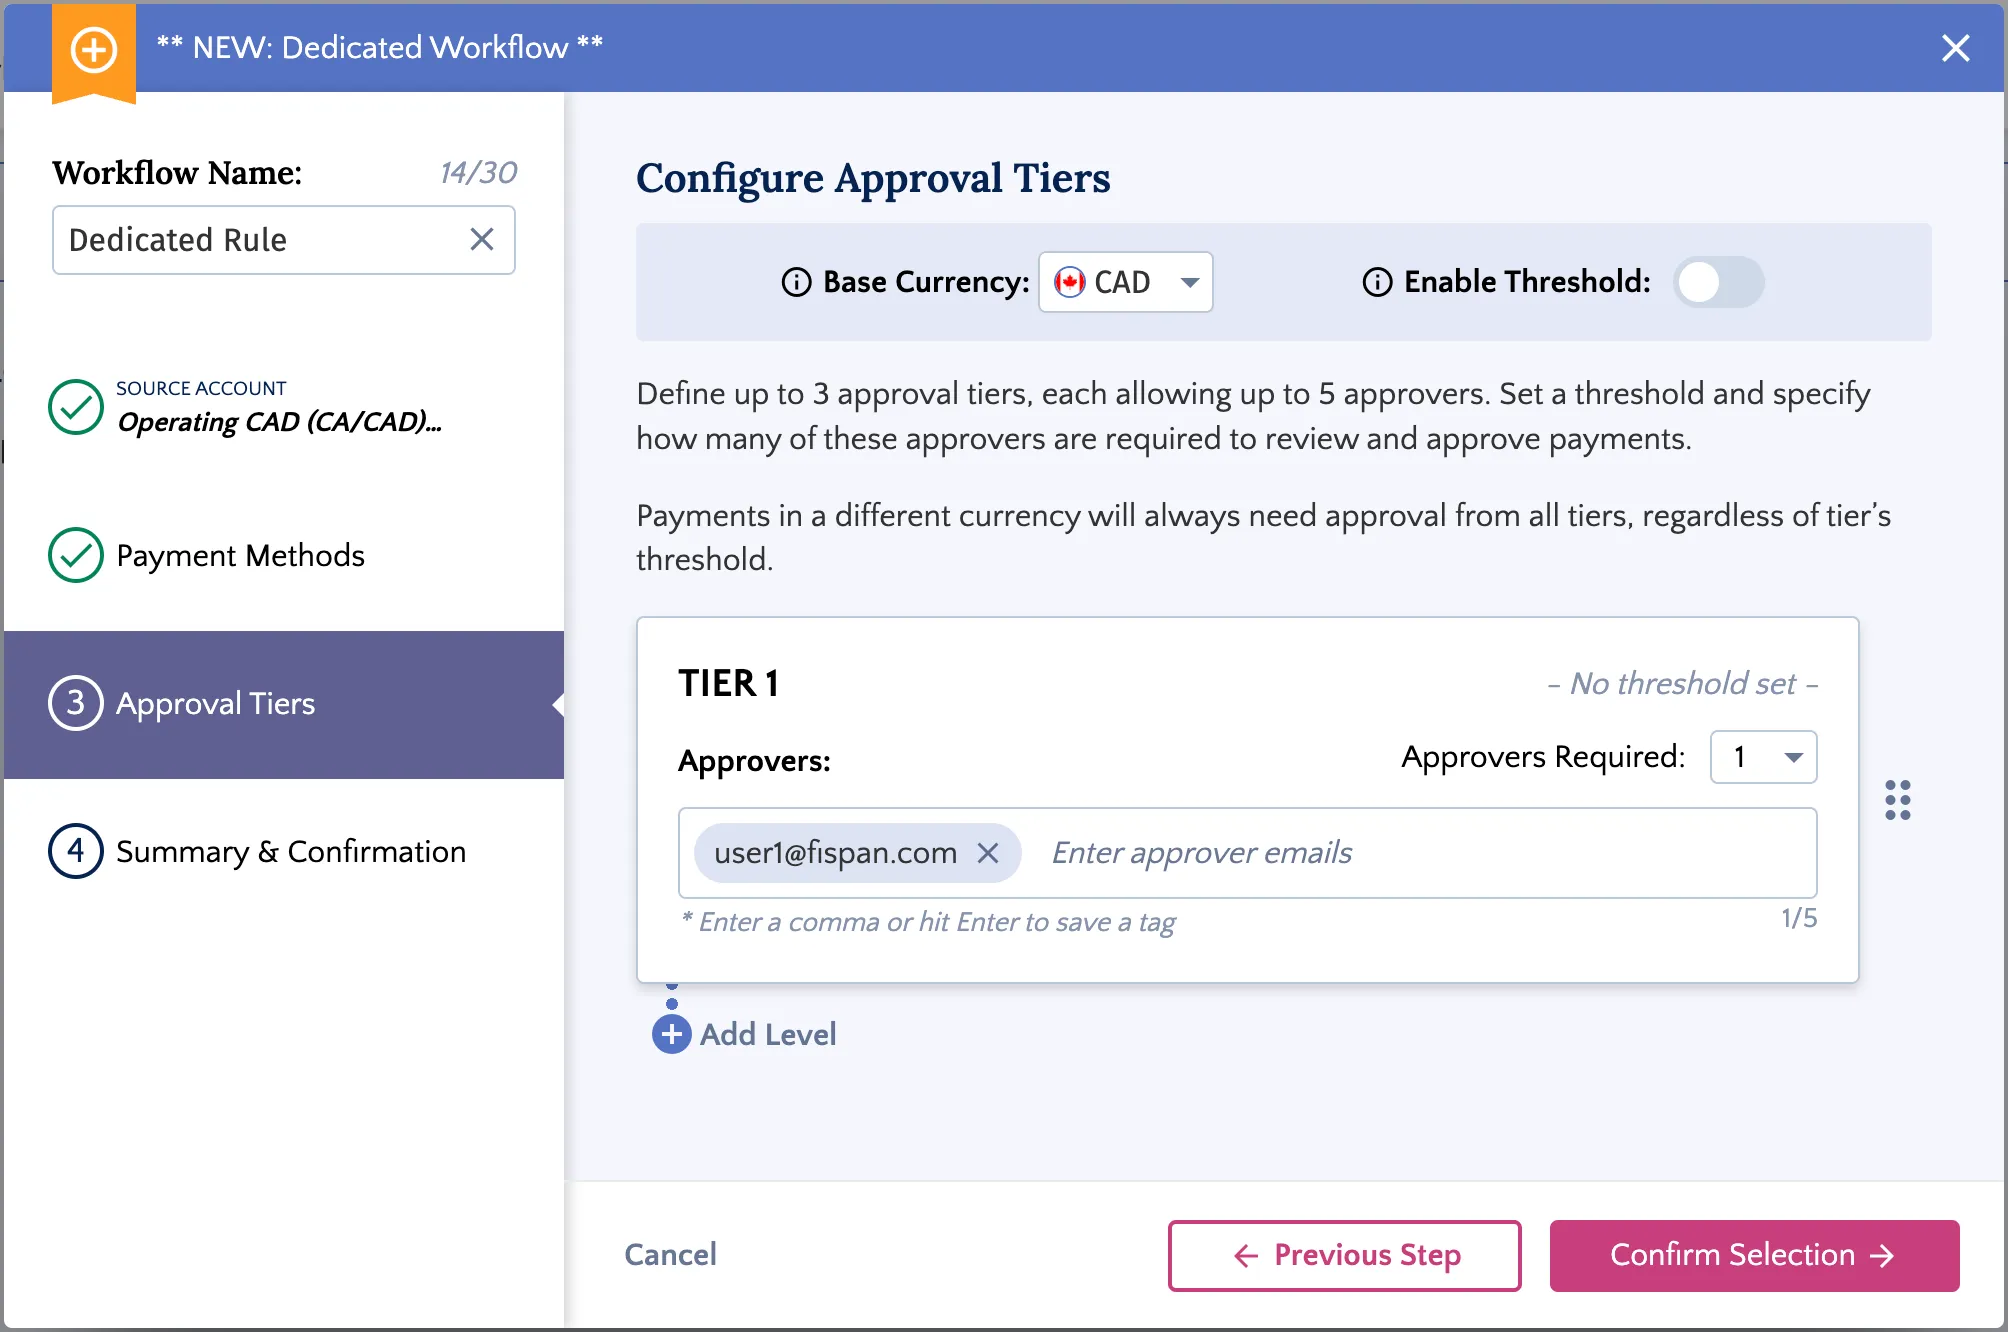Click the Cancel link
Image resolution: width=2008 pixels, height=1332 pixels.
pyautogui.click(x=670, y=1254)
